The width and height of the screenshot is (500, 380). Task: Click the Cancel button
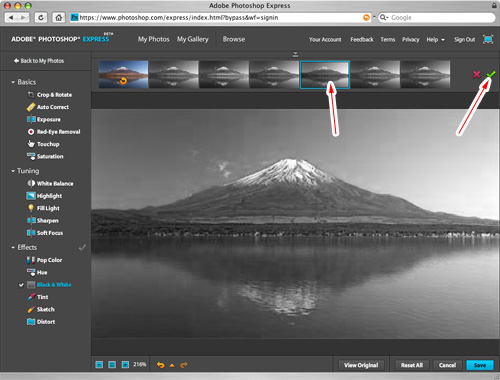[x=447, y=365]
